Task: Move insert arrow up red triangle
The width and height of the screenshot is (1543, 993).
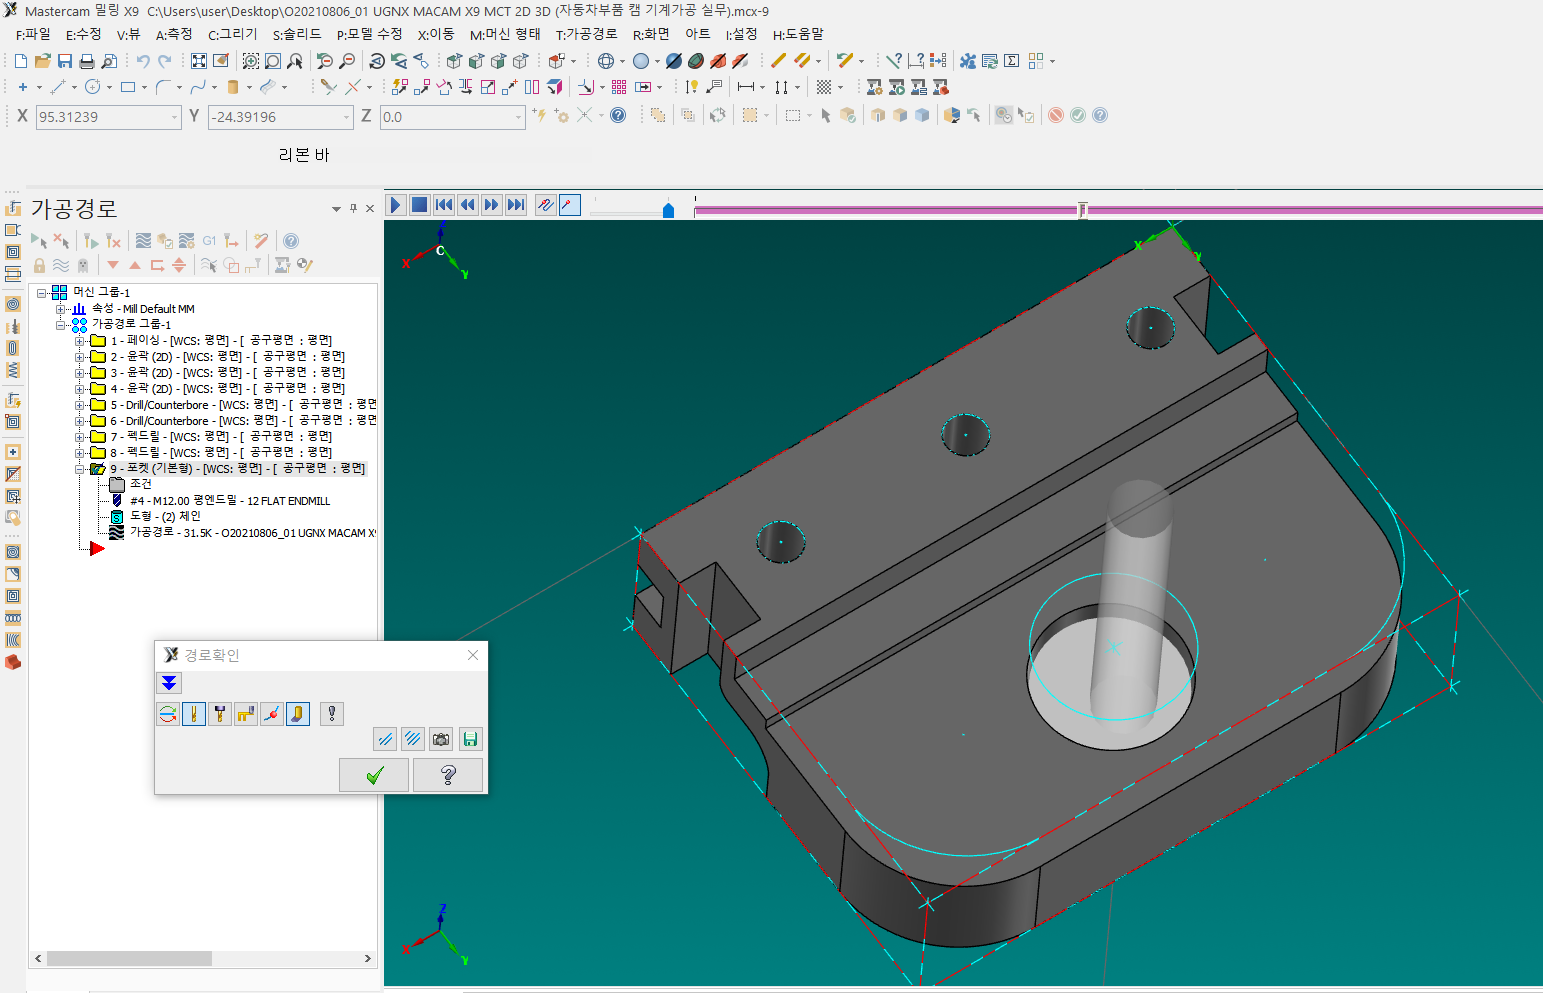Action: point(135,265)
